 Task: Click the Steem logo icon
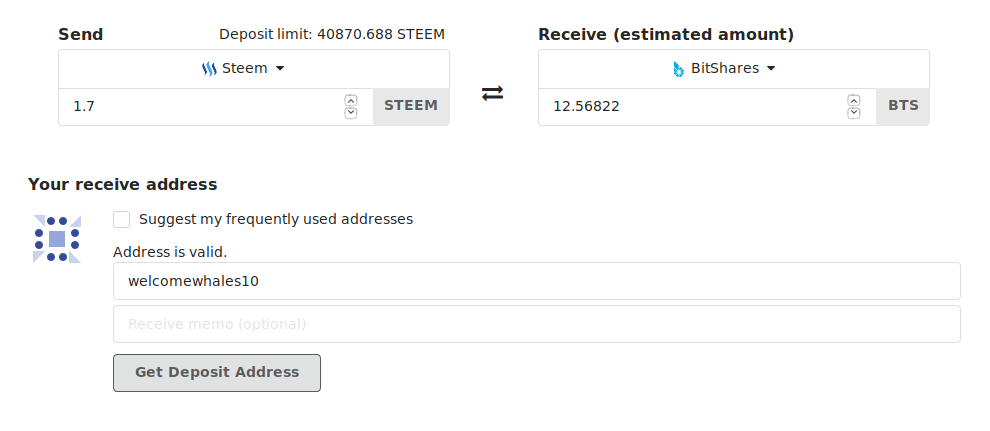point(209,69)
